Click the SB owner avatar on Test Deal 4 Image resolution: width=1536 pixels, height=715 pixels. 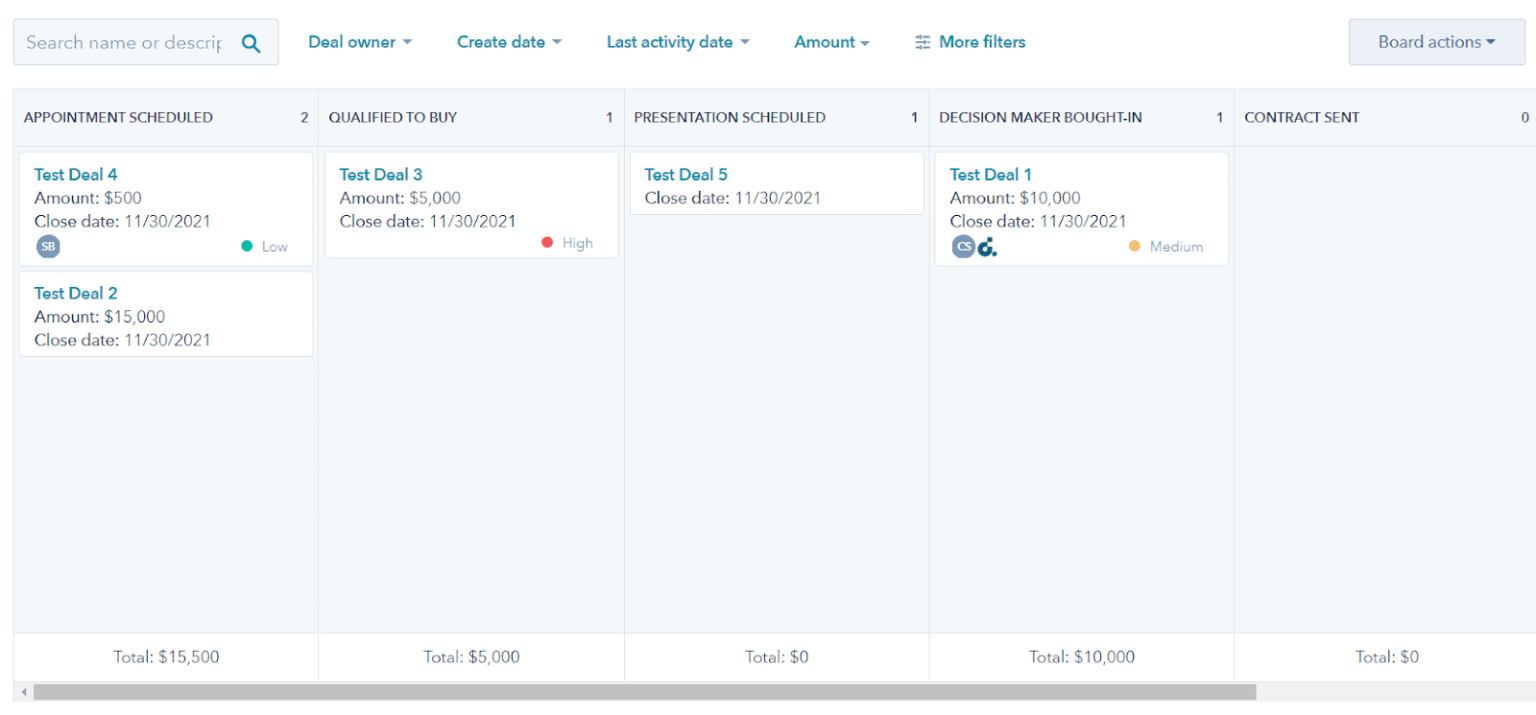[48, 246]
